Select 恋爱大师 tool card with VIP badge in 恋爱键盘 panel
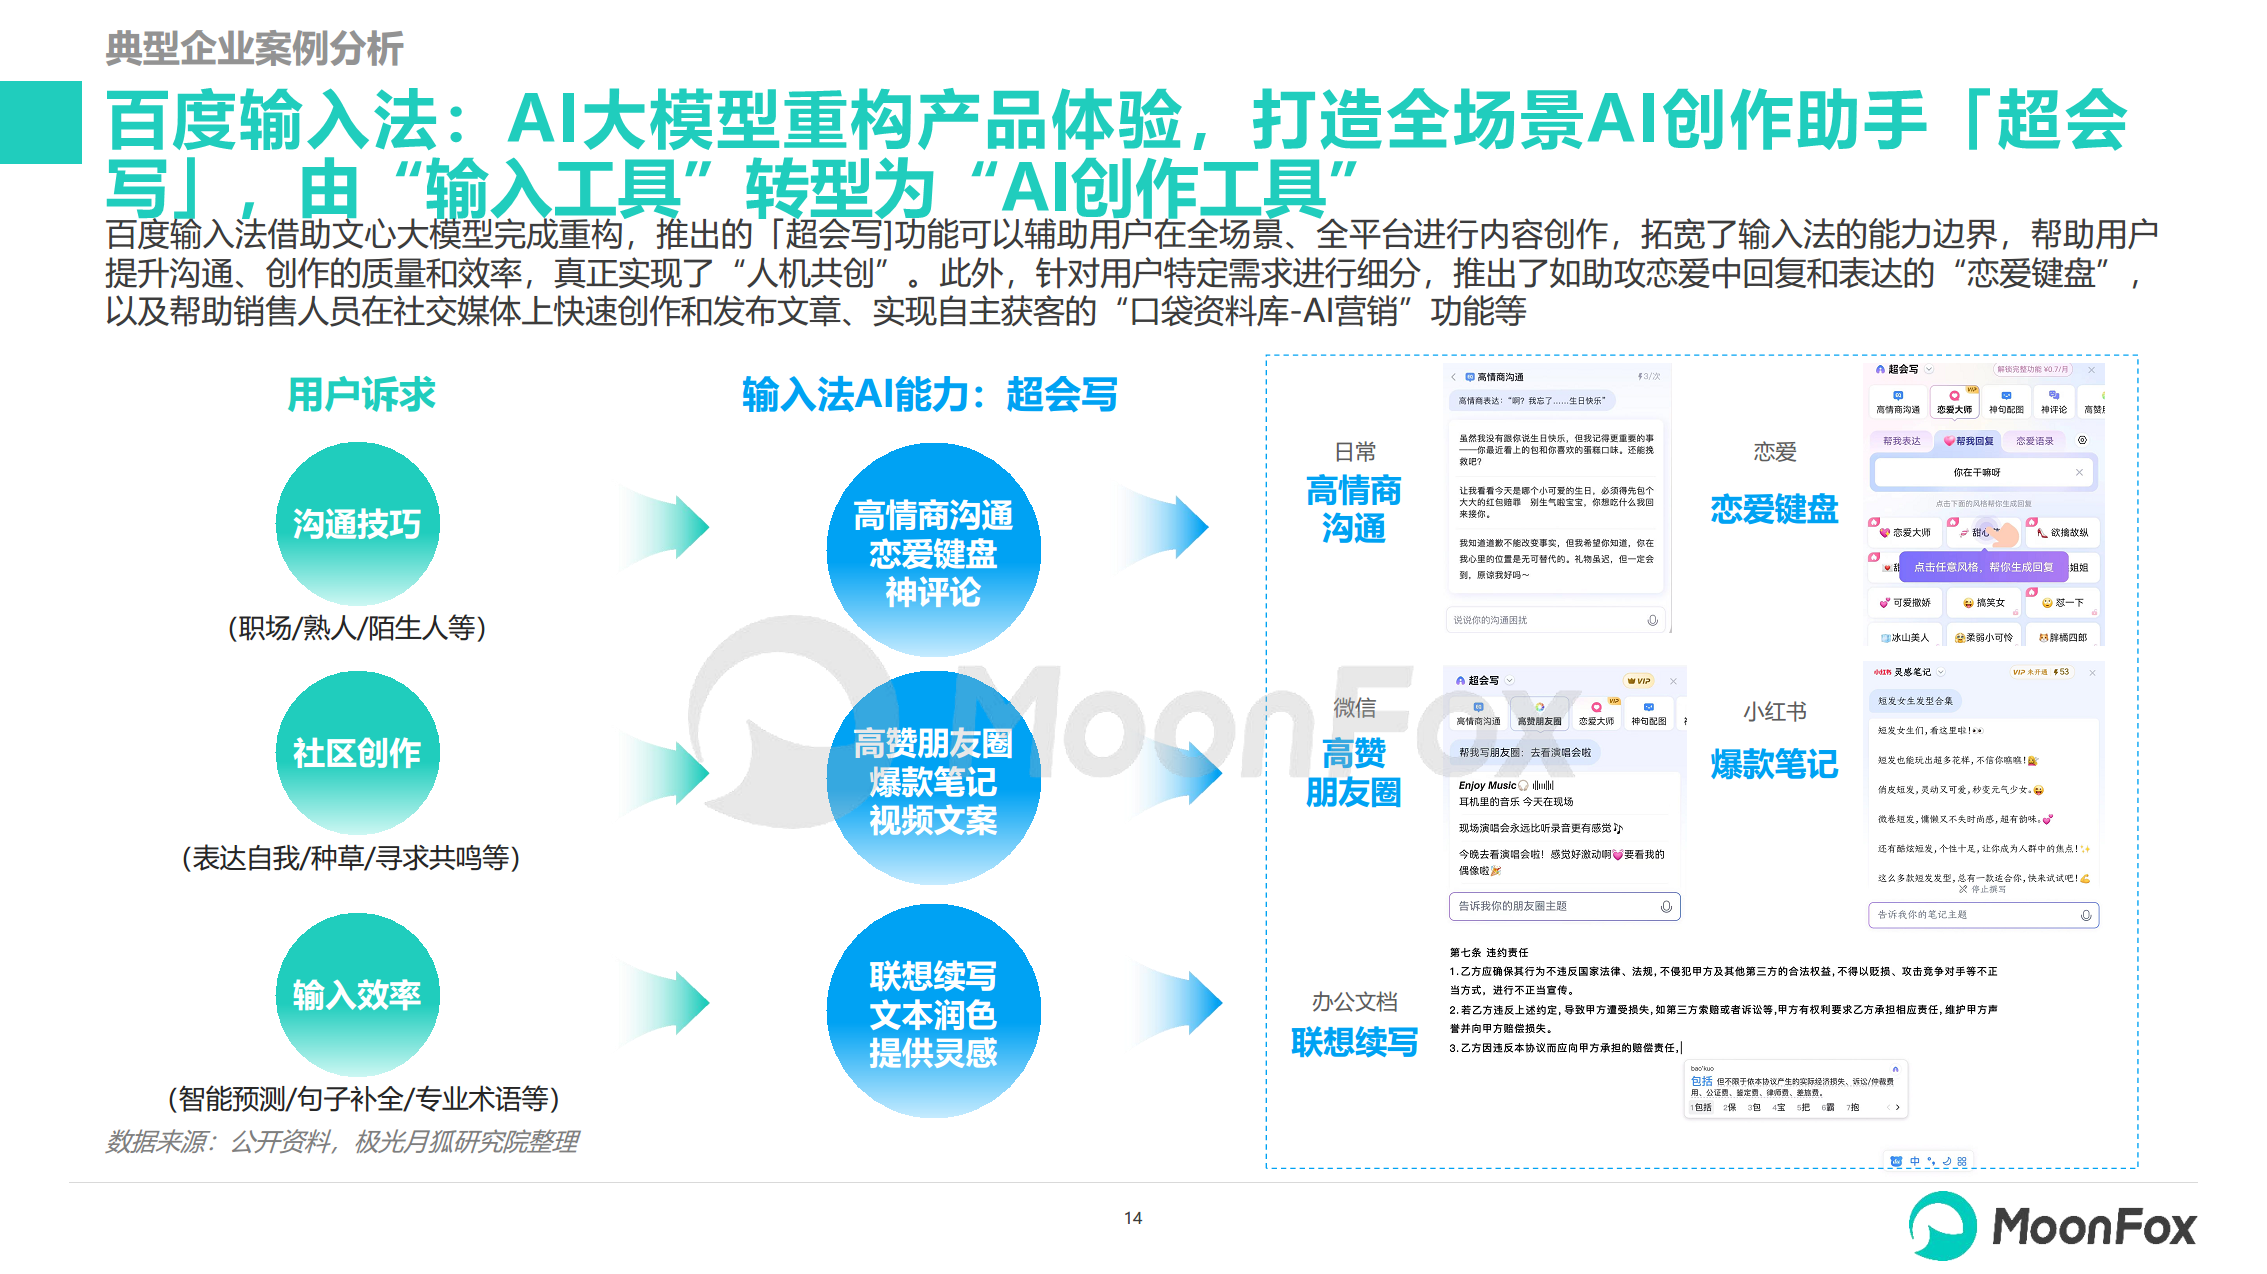The width and height of the screenshot is (2267, 1274). [x=1954, y=402]
